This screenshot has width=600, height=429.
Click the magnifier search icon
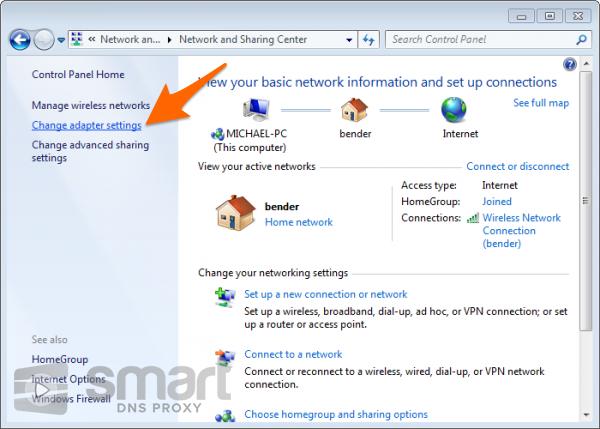point(582,39)
